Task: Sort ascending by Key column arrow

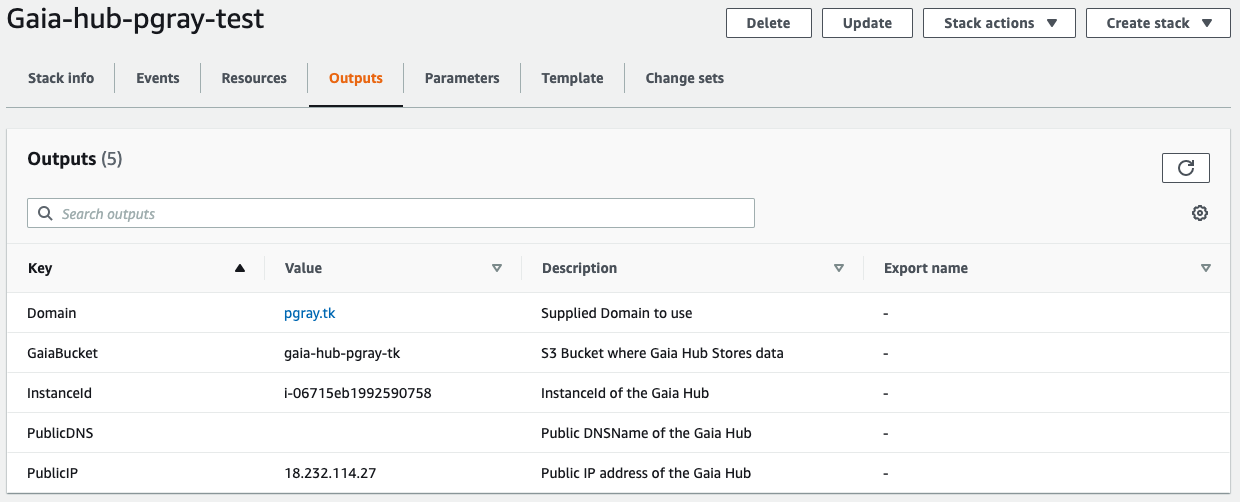Action: [x=239, y=268]
